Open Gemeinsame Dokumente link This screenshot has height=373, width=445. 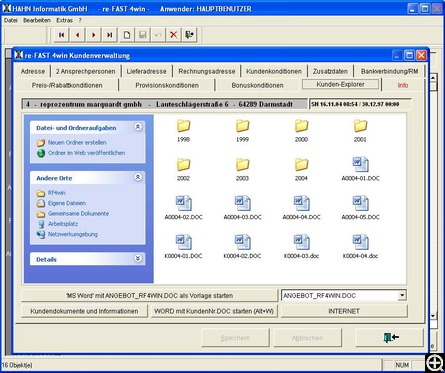(x=78, y=213)
